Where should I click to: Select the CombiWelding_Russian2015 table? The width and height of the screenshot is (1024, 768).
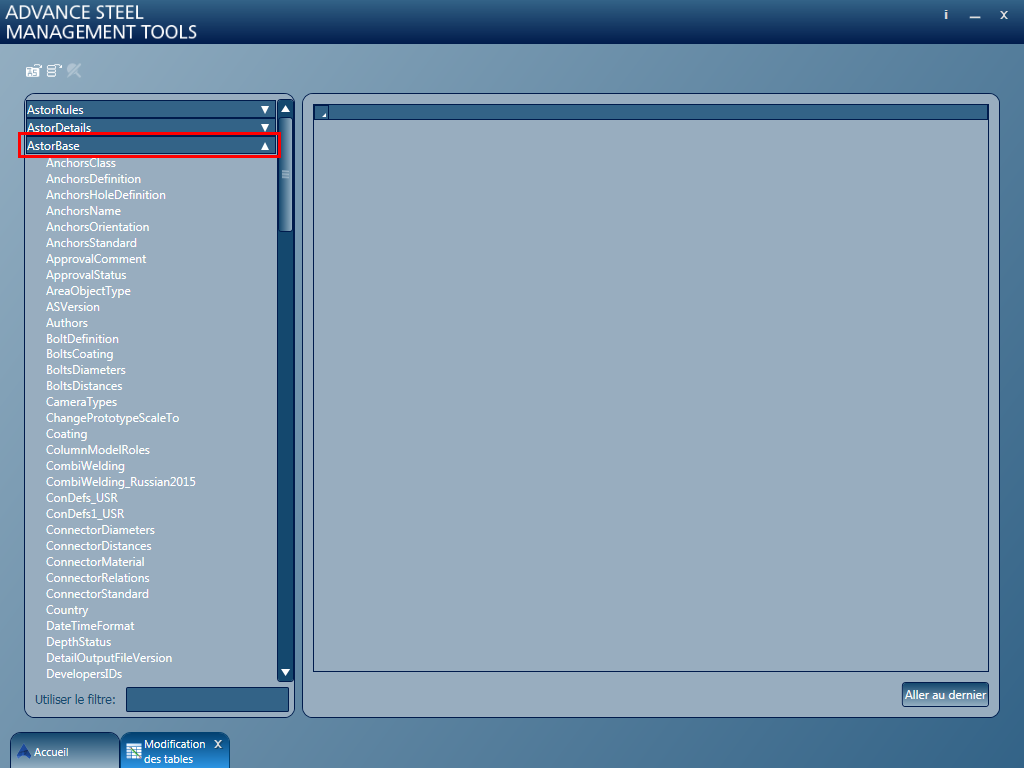point(121,482)
